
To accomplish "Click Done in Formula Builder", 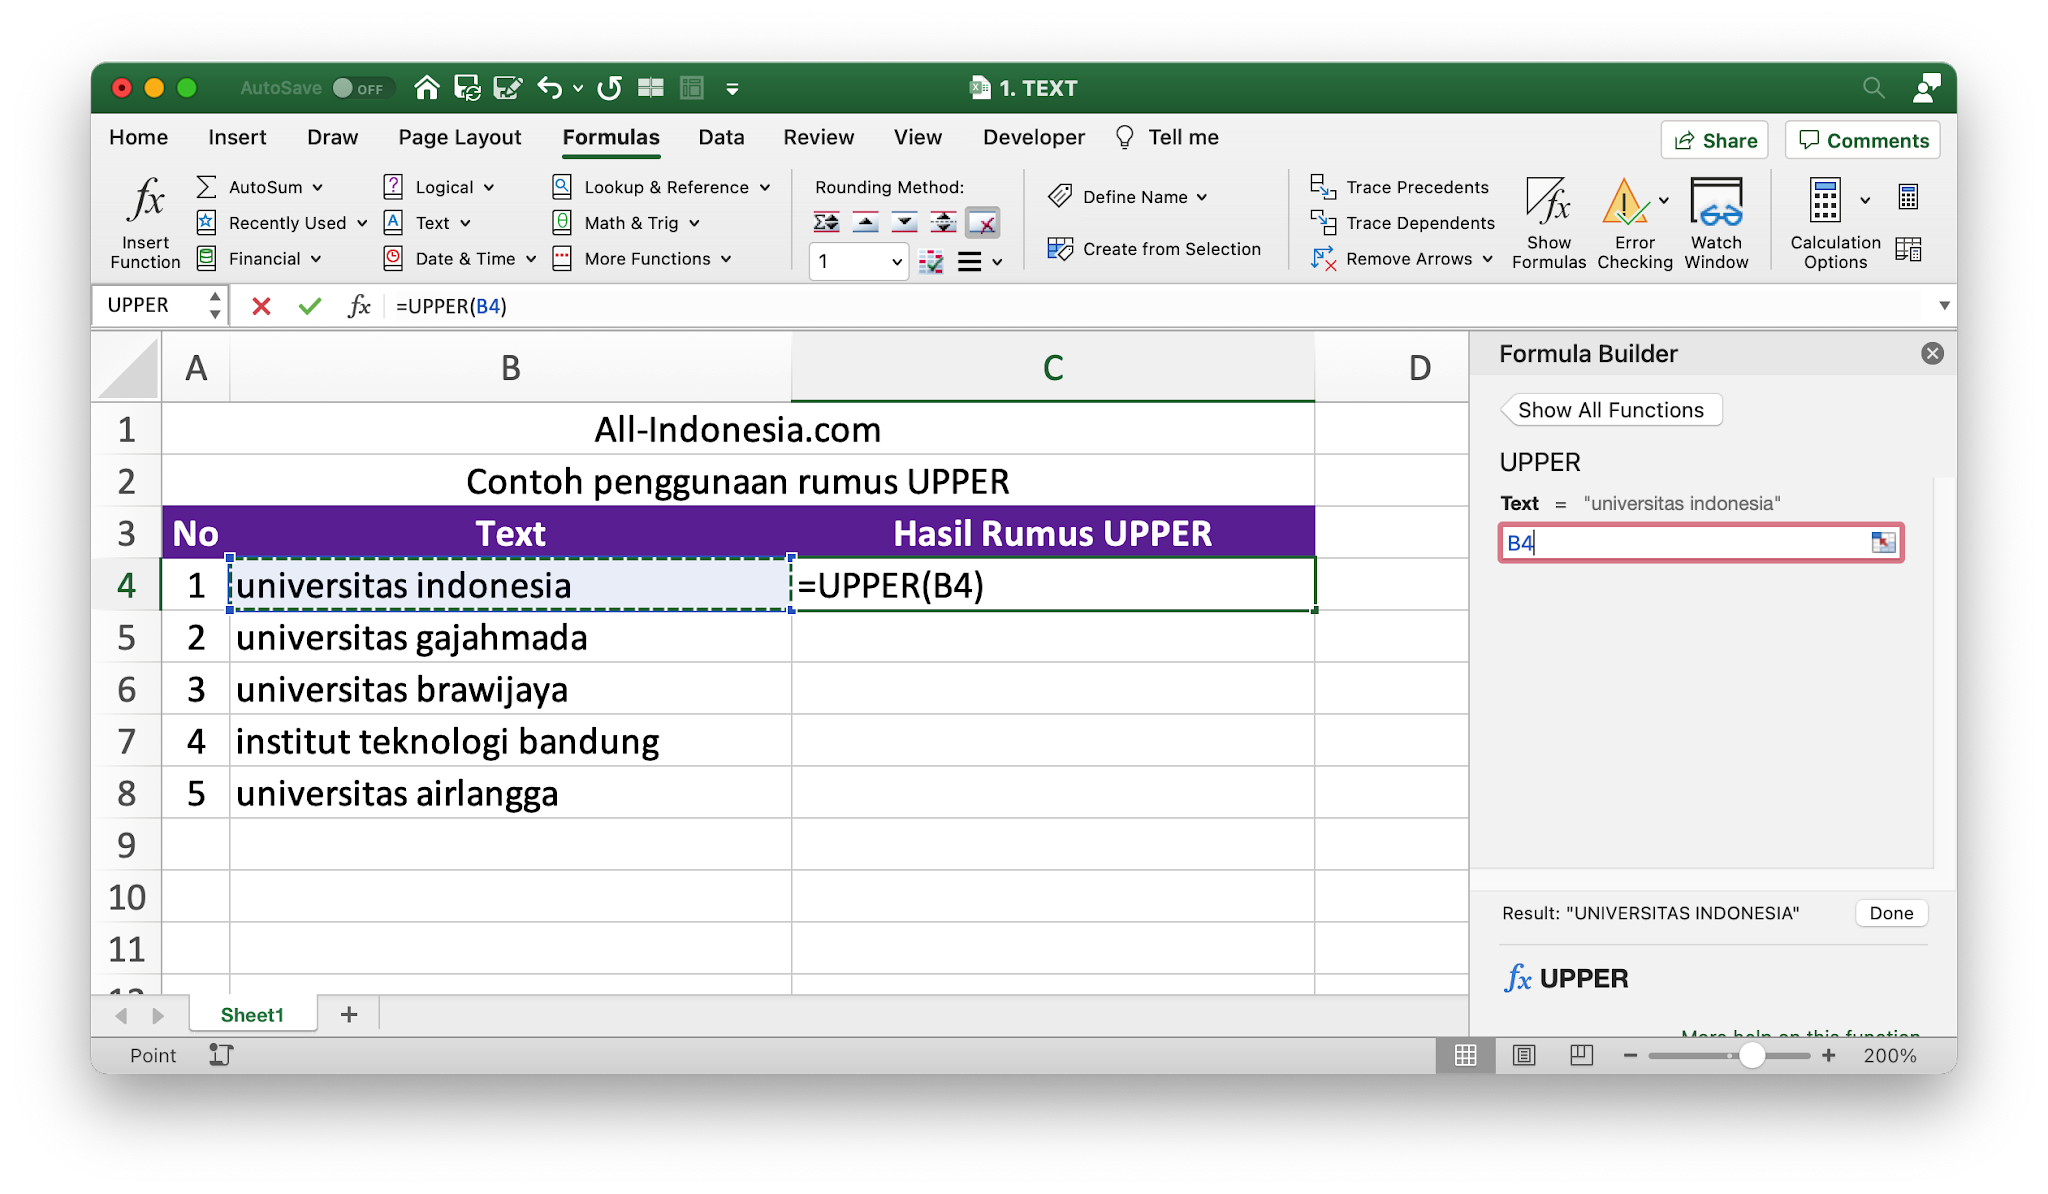I will point(1890,913).
